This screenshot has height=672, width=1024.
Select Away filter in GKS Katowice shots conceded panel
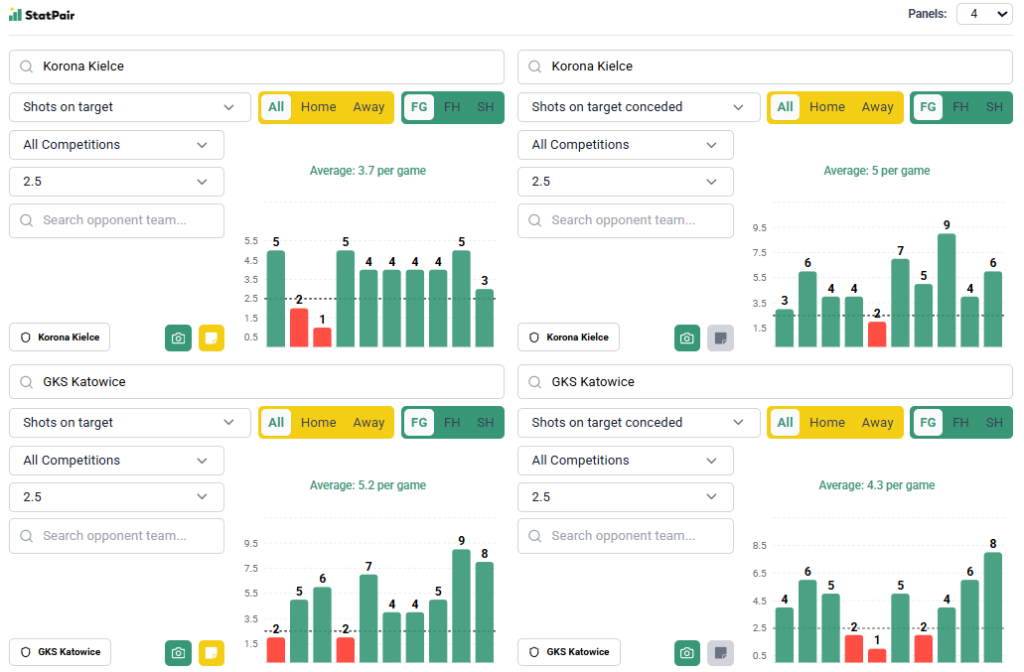(x=877, y=423)
